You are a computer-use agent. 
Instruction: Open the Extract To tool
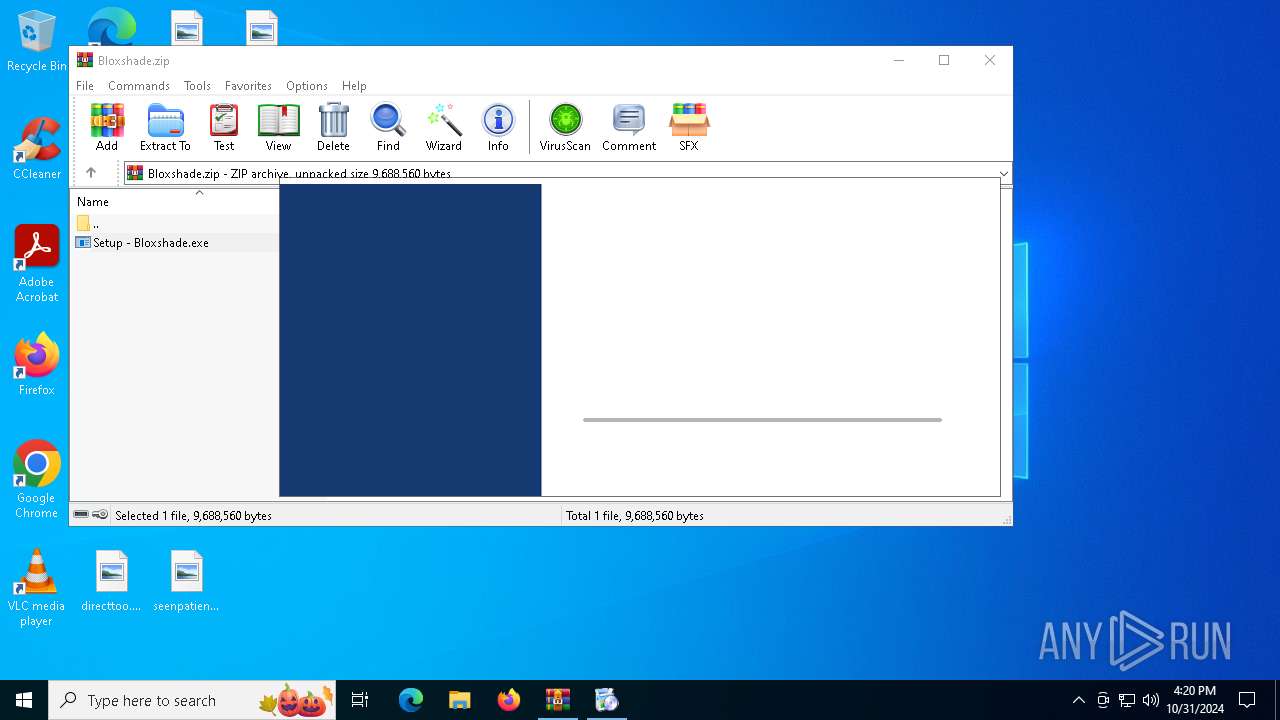coord(165,127)
